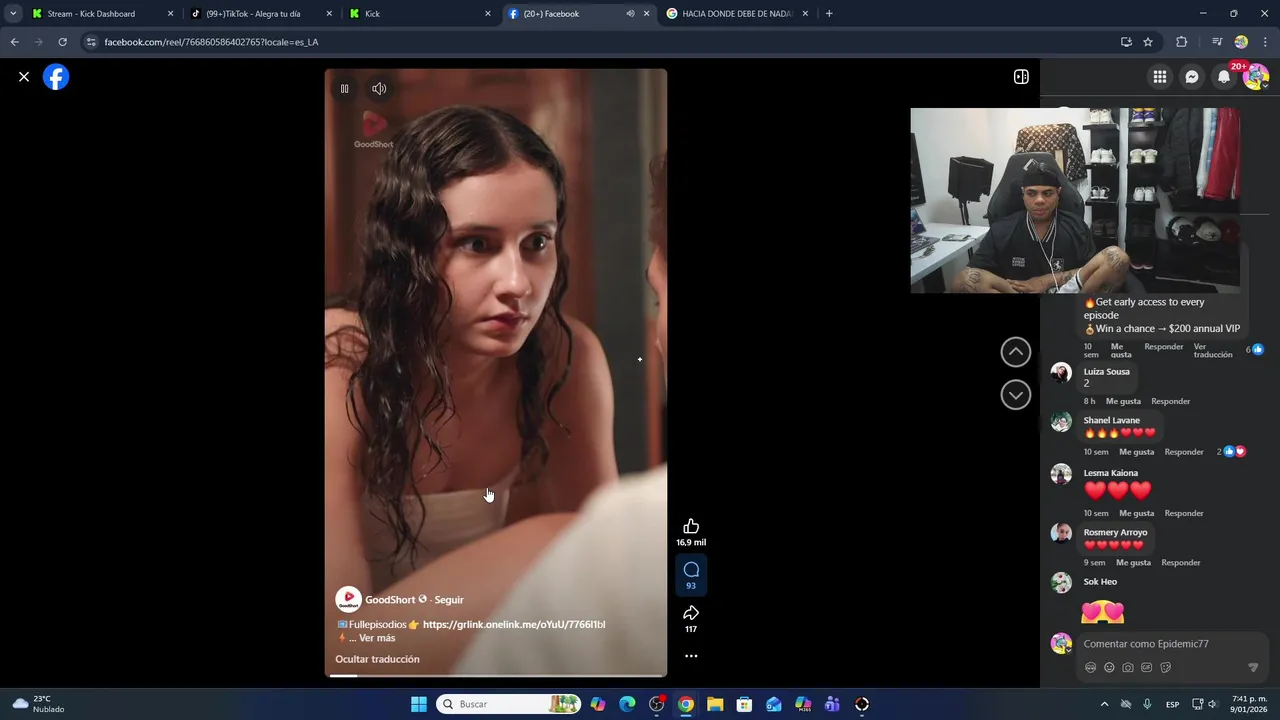This screenshot has height=720, width=1280.
Task: Open Chrome extensions puzzle icon
Action: point(1181,42)
